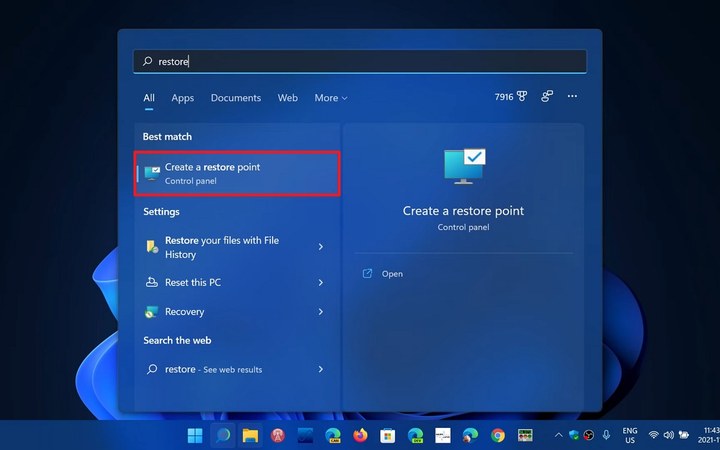This screenshot has height=450, width=720.
Task: Click the microphone tray icon
Action: (x=606, y=435)
